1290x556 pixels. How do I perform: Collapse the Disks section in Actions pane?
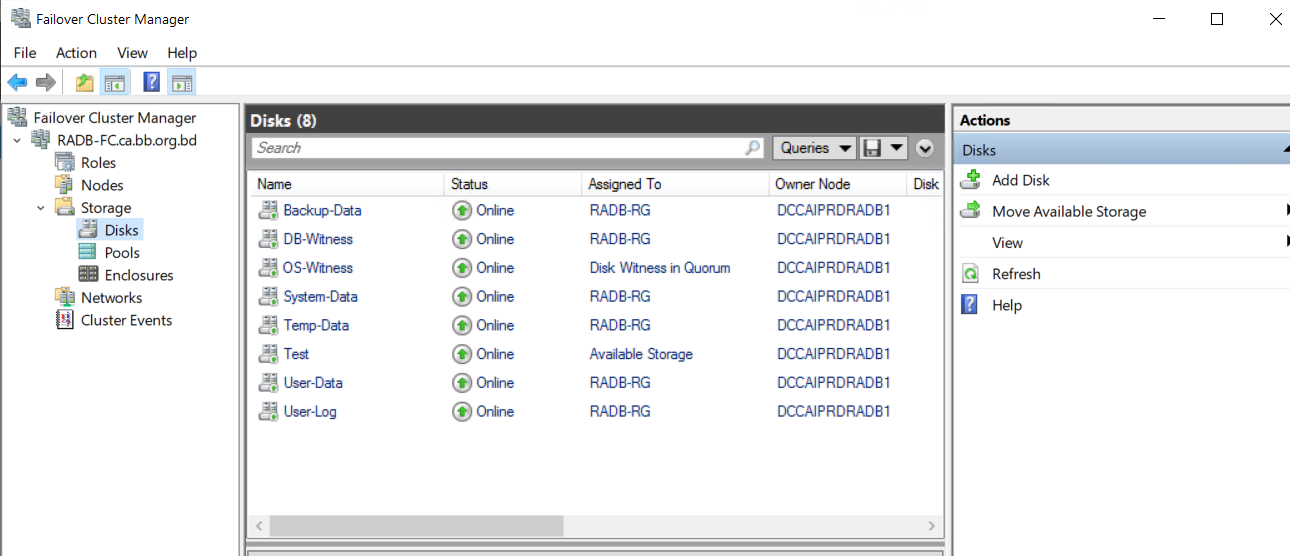[x=1285, y=150]
